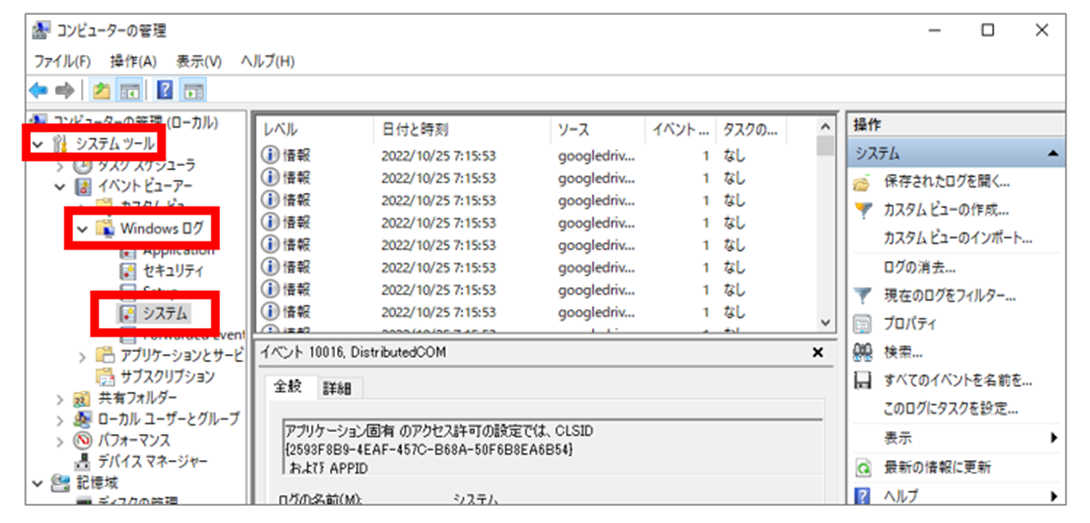Click the 記憶域 storage icon
Viewport: 1090px width, 523px height.
[x=60, y=483]
